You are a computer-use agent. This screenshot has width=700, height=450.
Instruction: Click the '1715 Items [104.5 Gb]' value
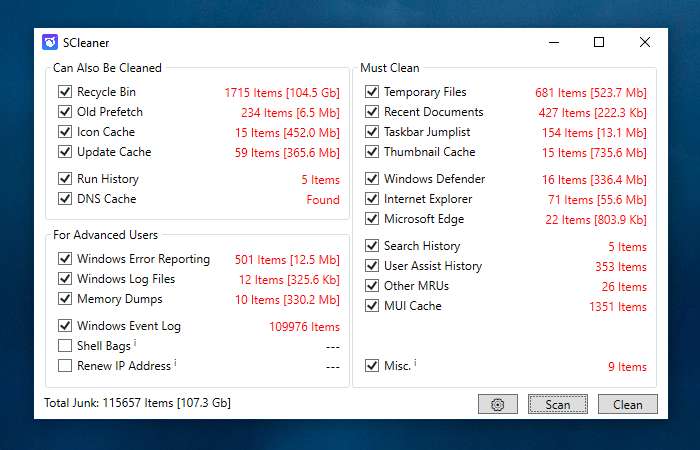(282, 93)
